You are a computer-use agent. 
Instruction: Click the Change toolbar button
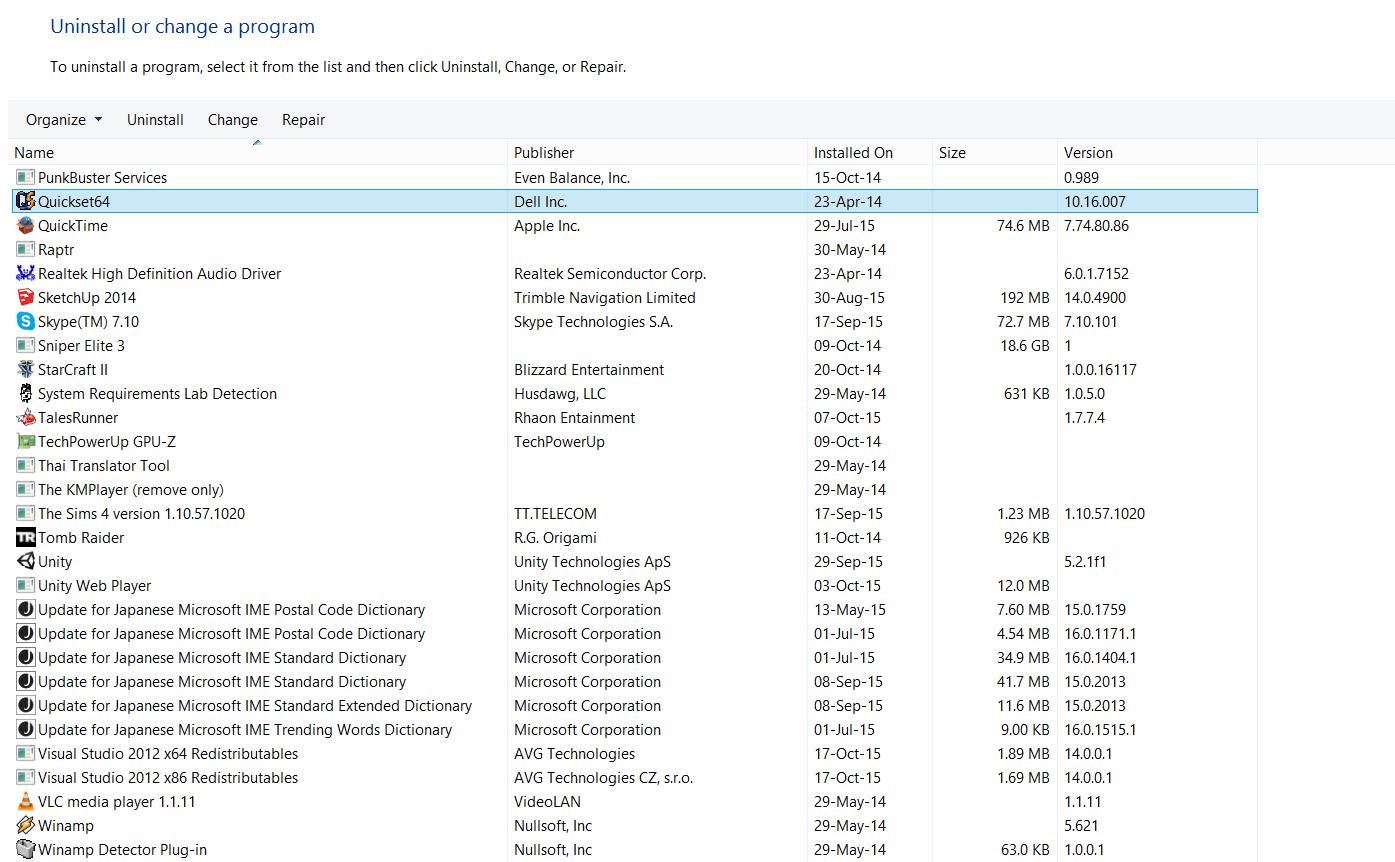tap(233, 120)
